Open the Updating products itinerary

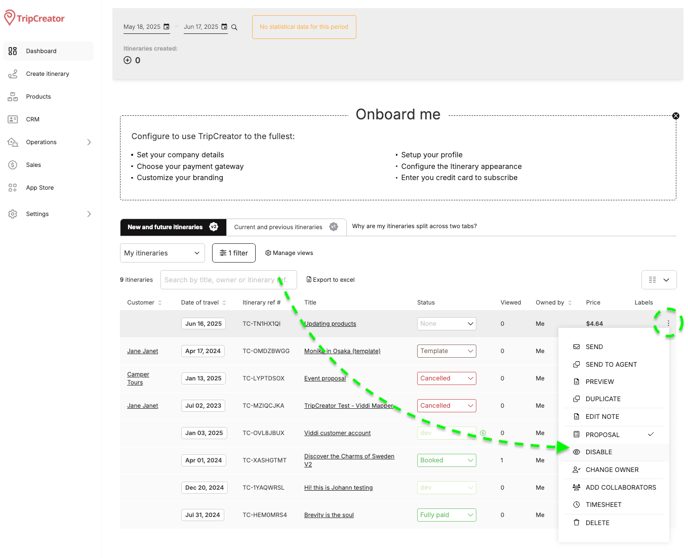(330, 324)
